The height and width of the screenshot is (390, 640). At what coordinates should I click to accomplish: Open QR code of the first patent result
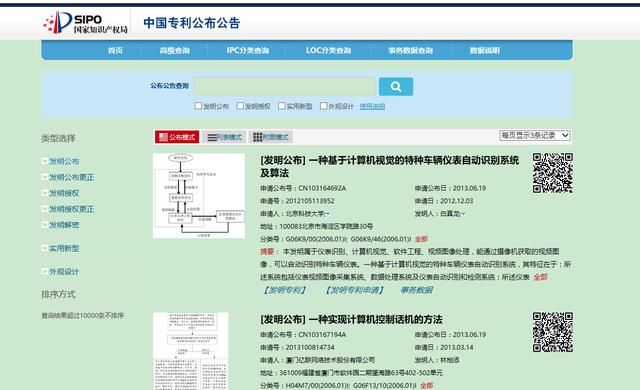click(x=553, y=173)
